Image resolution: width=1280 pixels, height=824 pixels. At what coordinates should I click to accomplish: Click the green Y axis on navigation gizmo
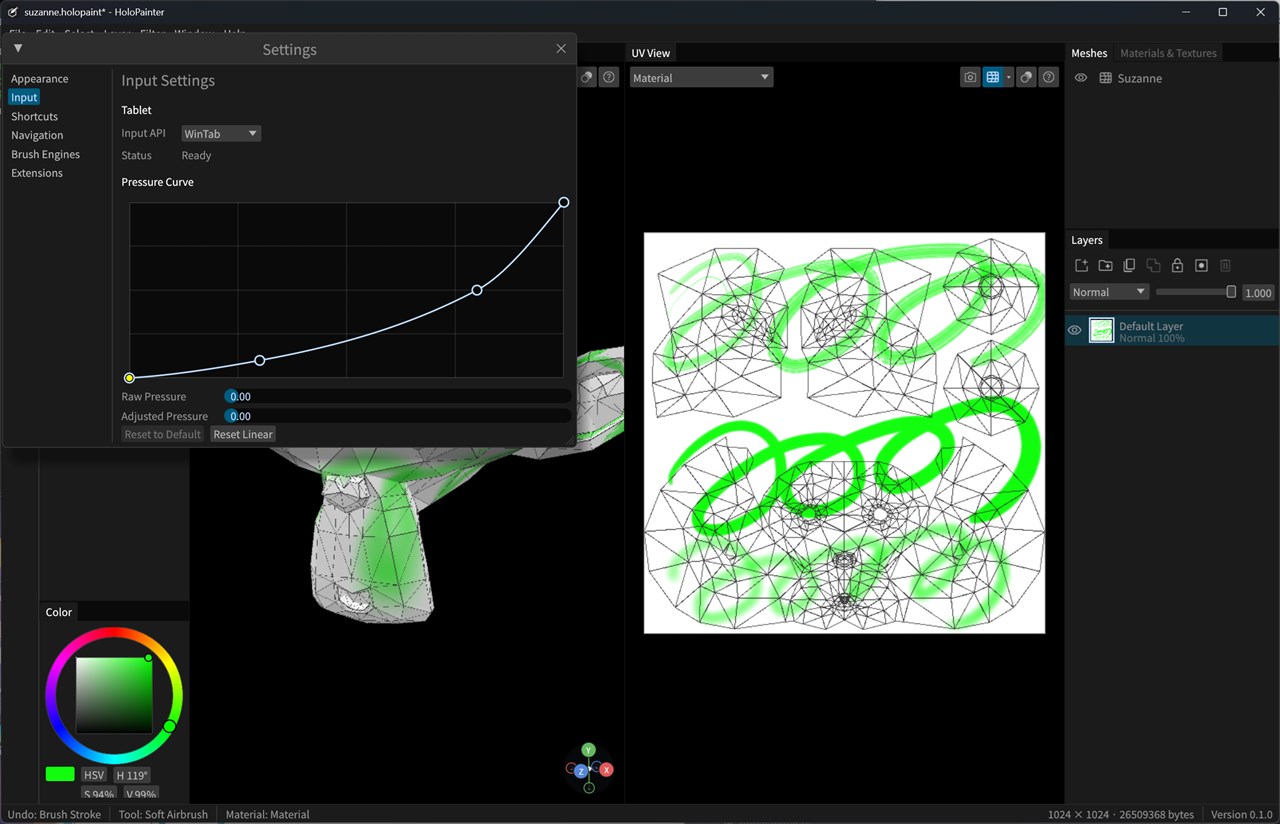[589, 749]
